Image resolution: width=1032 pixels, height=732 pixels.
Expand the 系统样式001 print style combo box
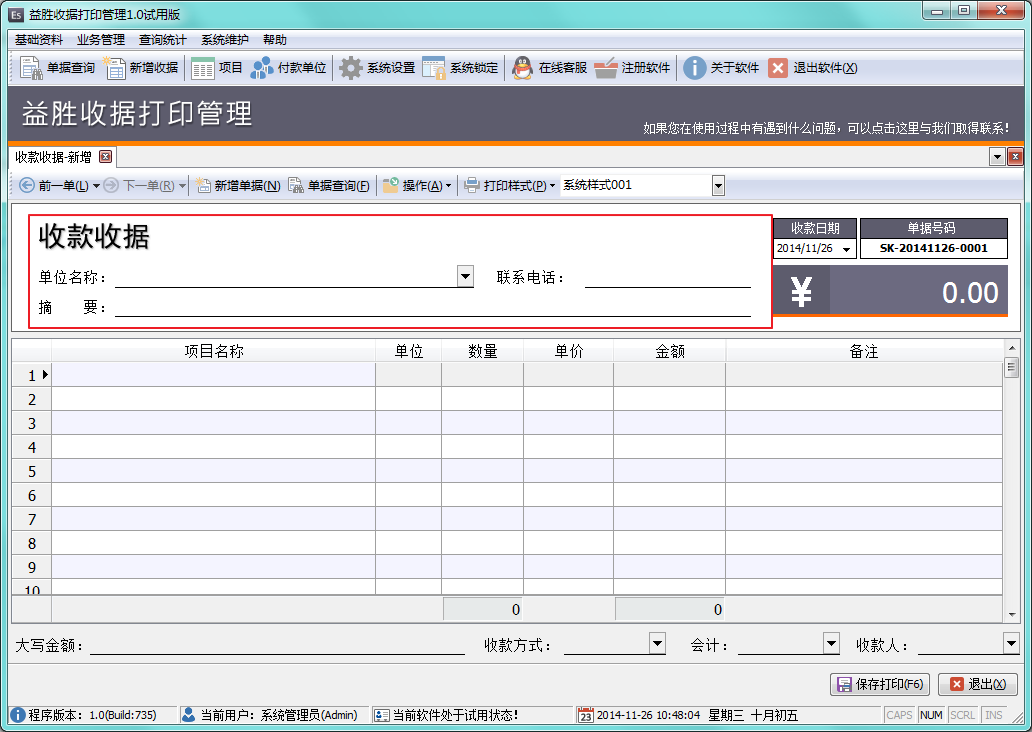click(x=718, y=186)
